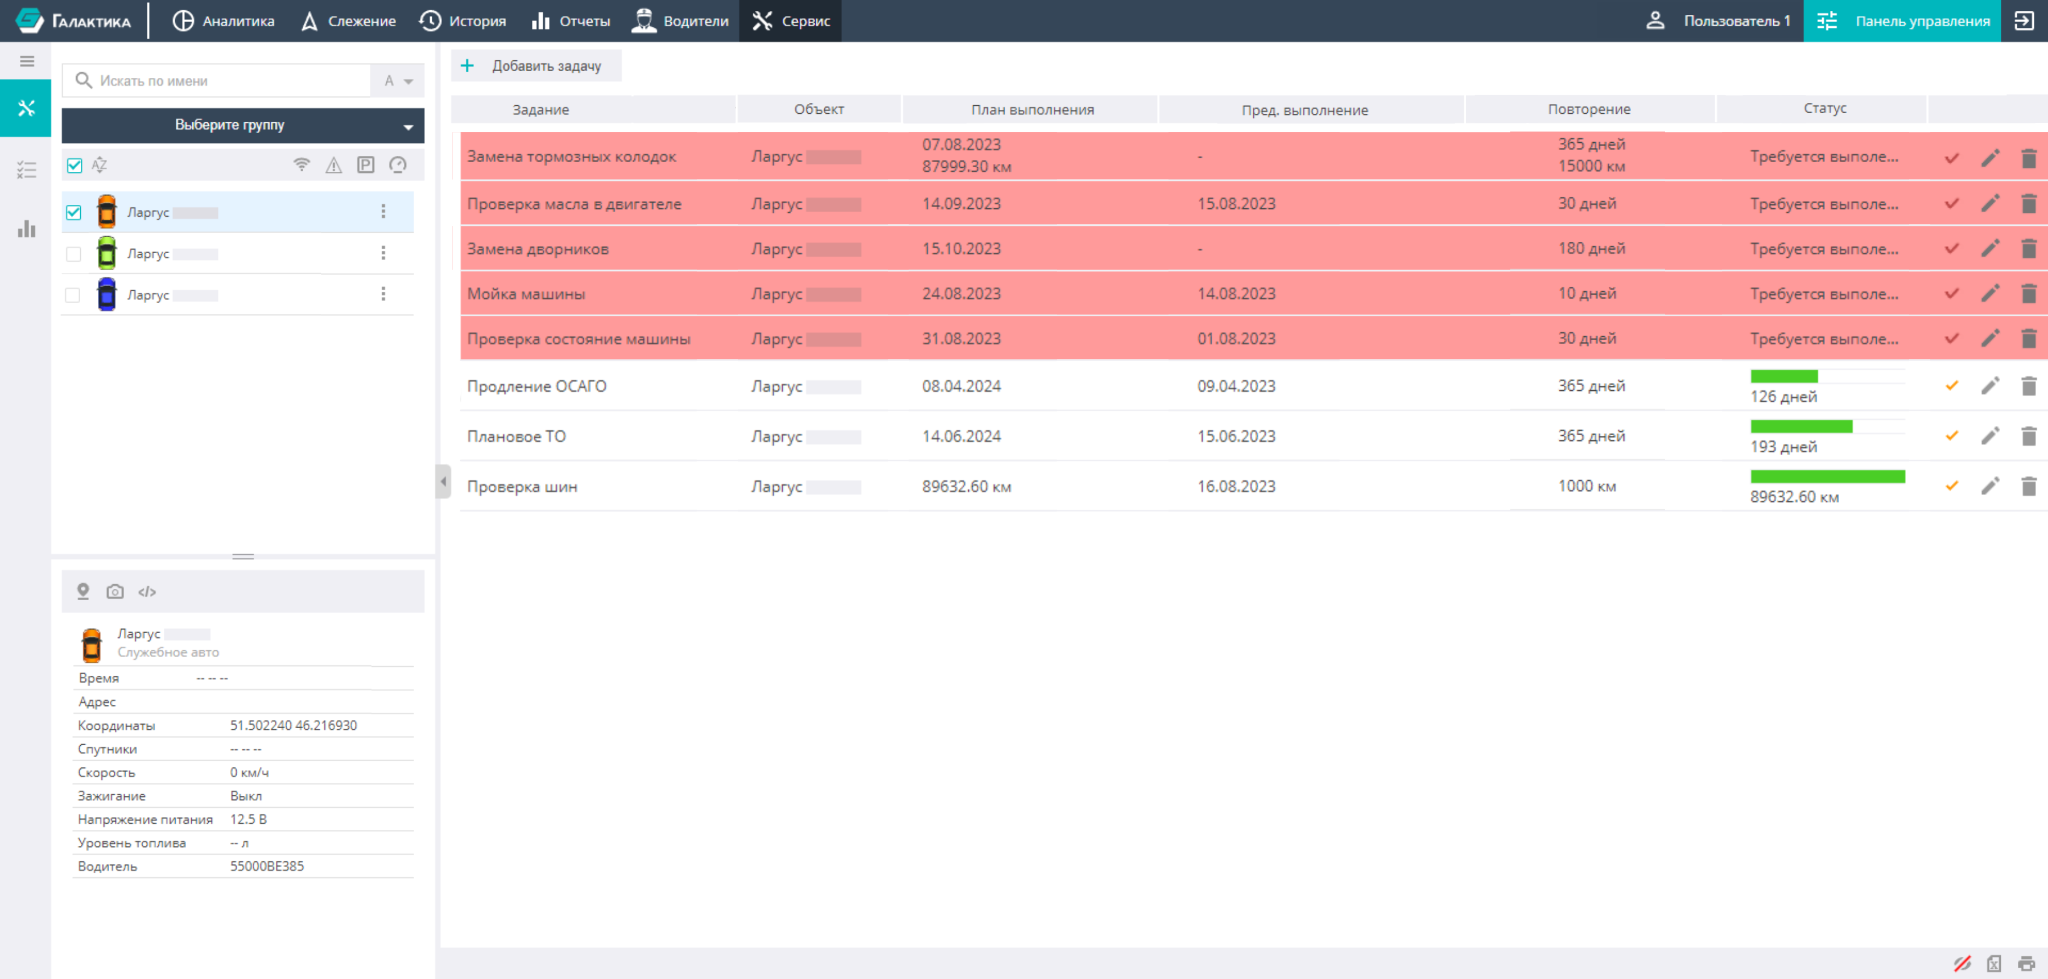Select the wrench service tools sidebar icon
Image resolution: width=2048 pixels, height=979 pixels.
(x=26, y=108)
